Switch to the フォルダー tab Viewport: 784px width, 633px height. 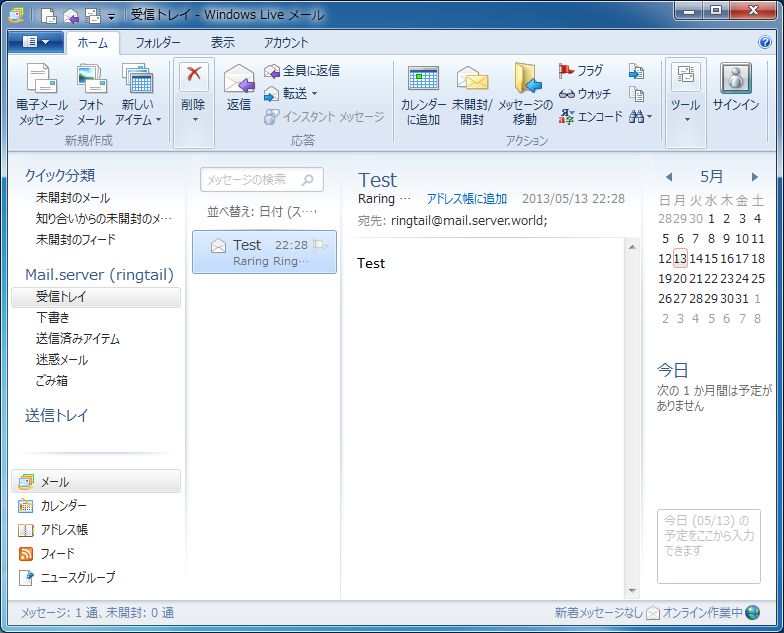click(x=158, y=43)
